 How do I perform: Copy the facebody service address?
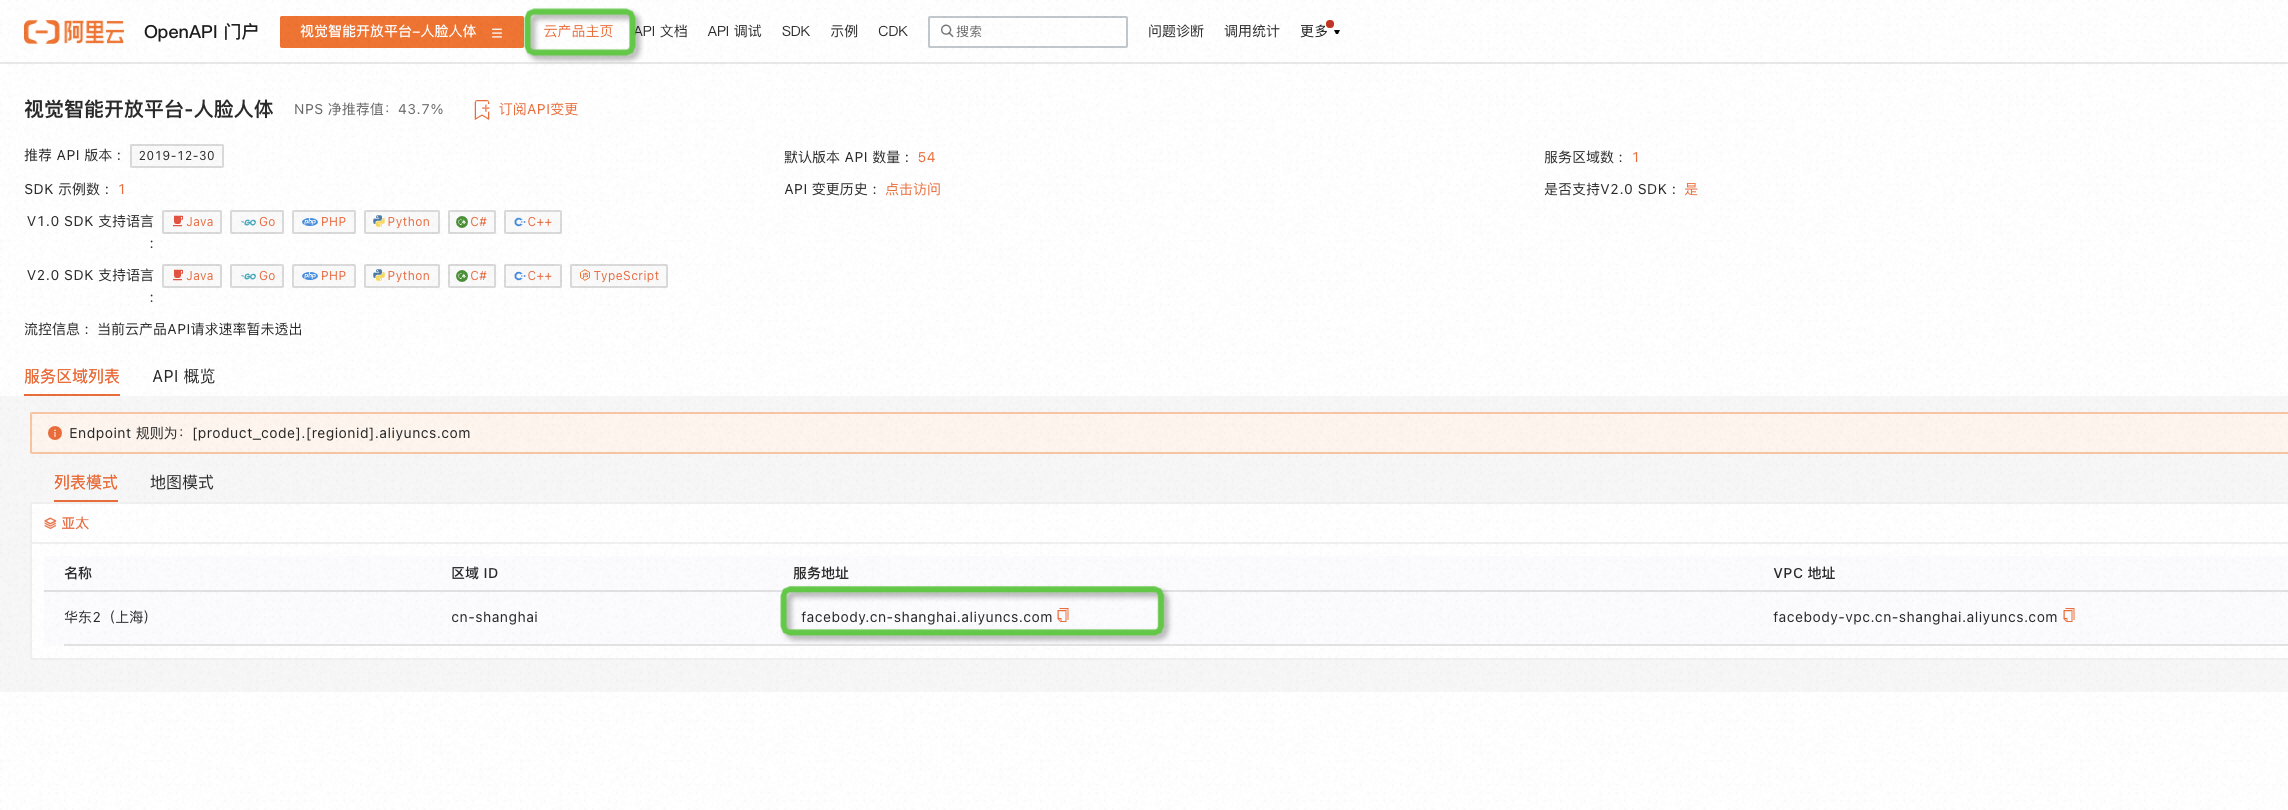click(1063, 616)
